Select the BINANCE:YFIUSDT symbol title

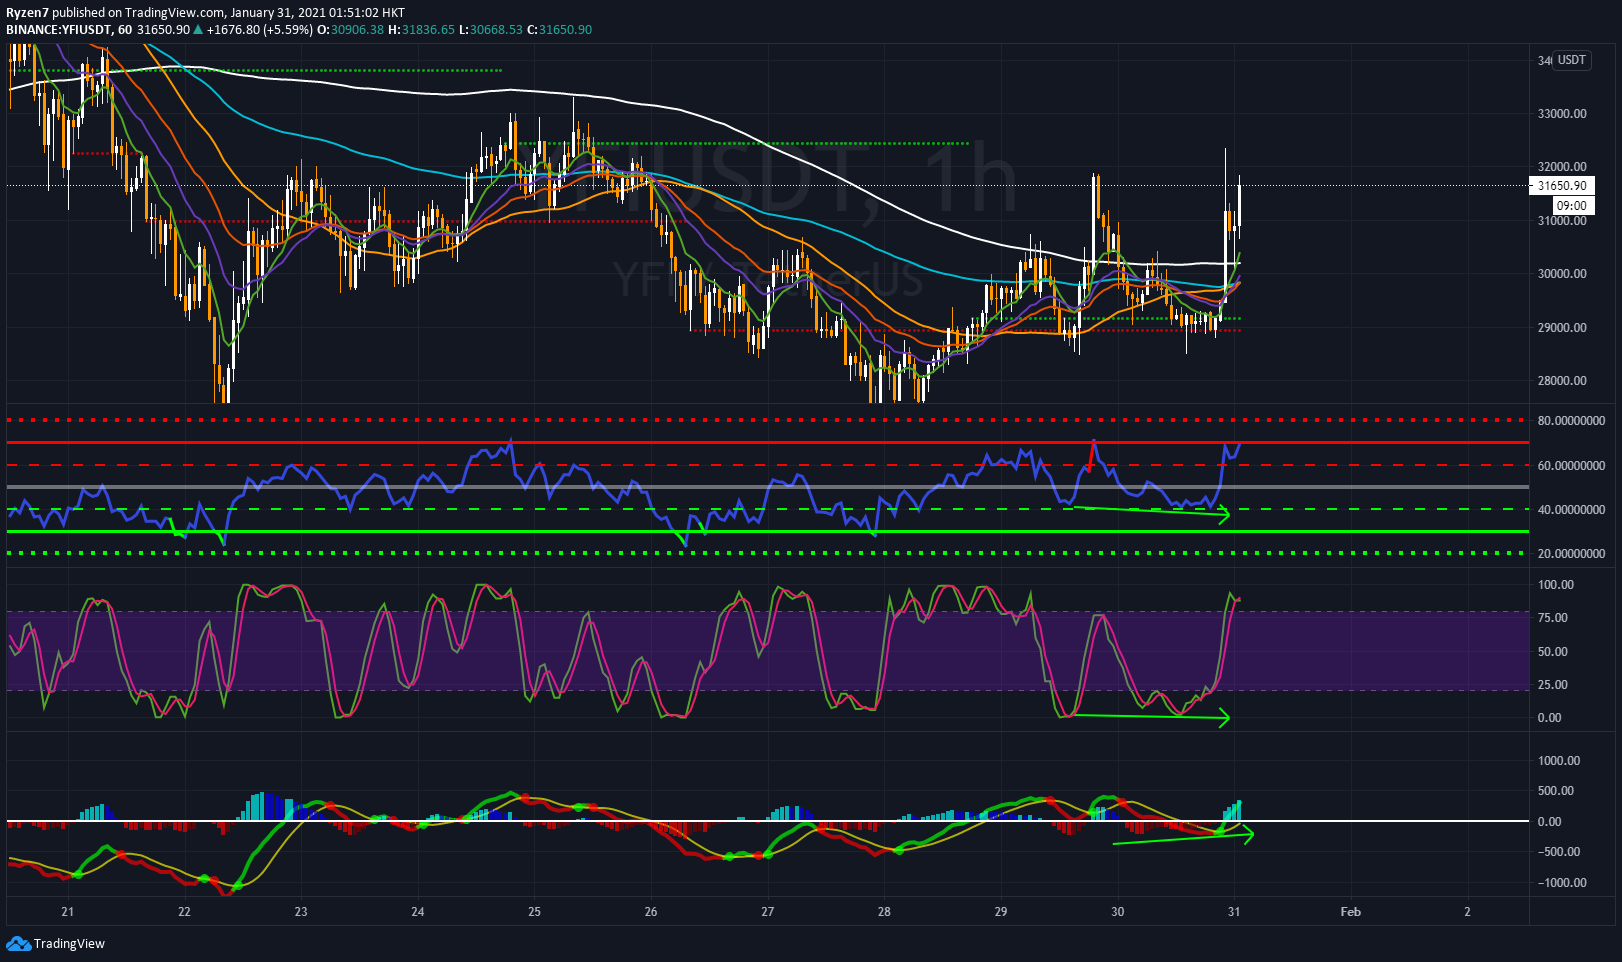click(x=58, y=30)
